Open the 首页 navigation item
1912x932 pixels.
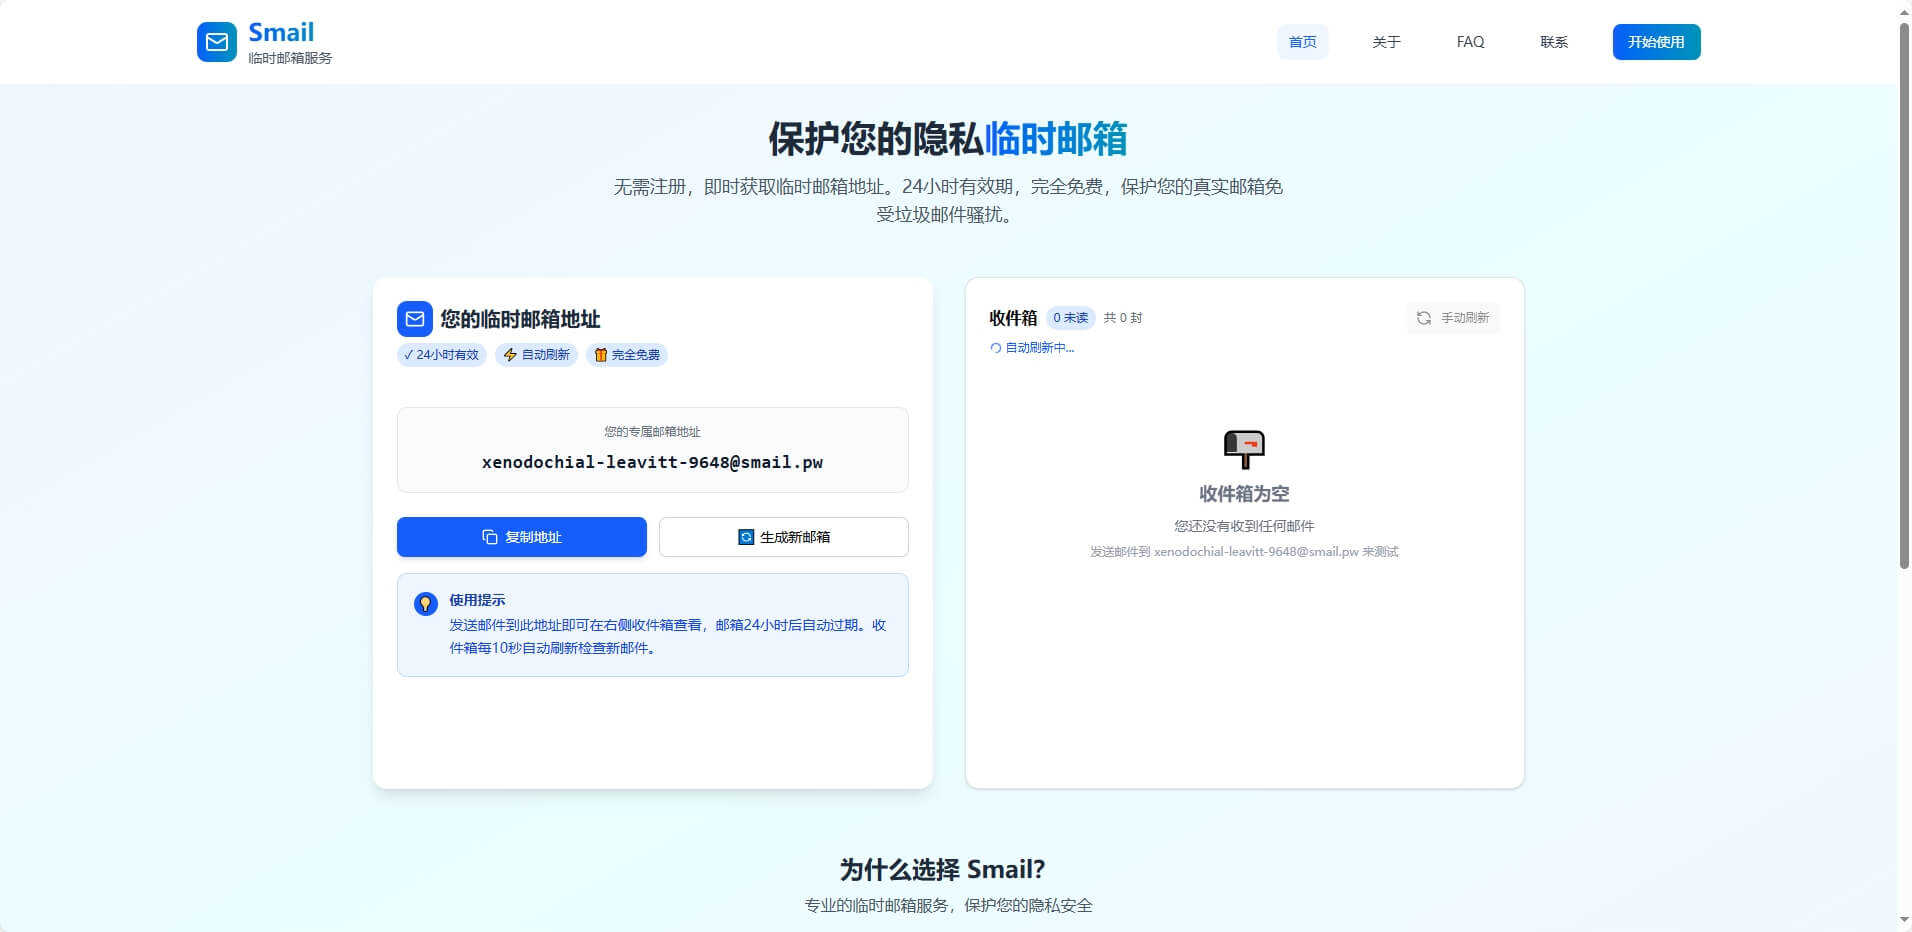click(x=1302, y=42)
